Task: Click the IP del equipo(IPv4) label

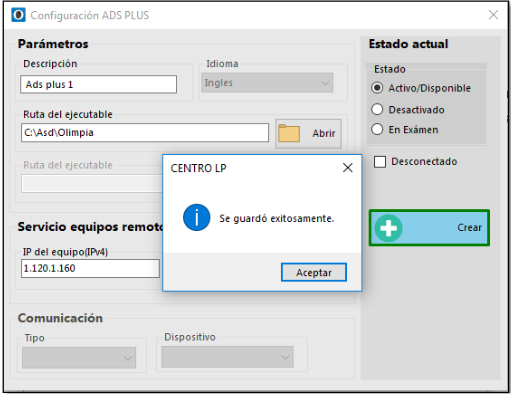Action: pos(65,252)
